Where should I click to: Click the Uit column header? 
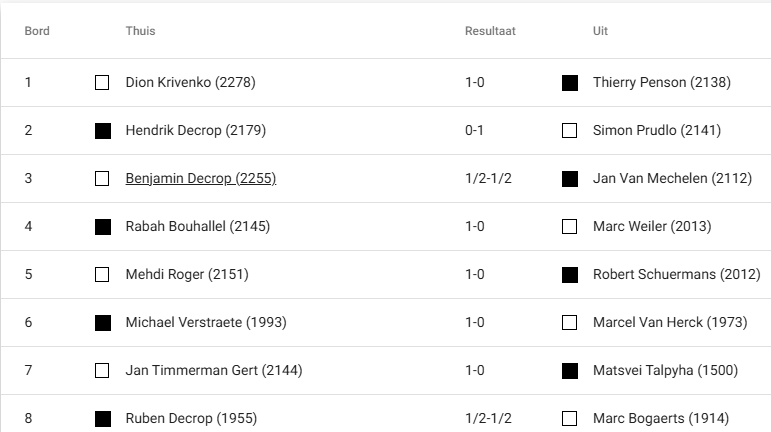coord(600,31)
